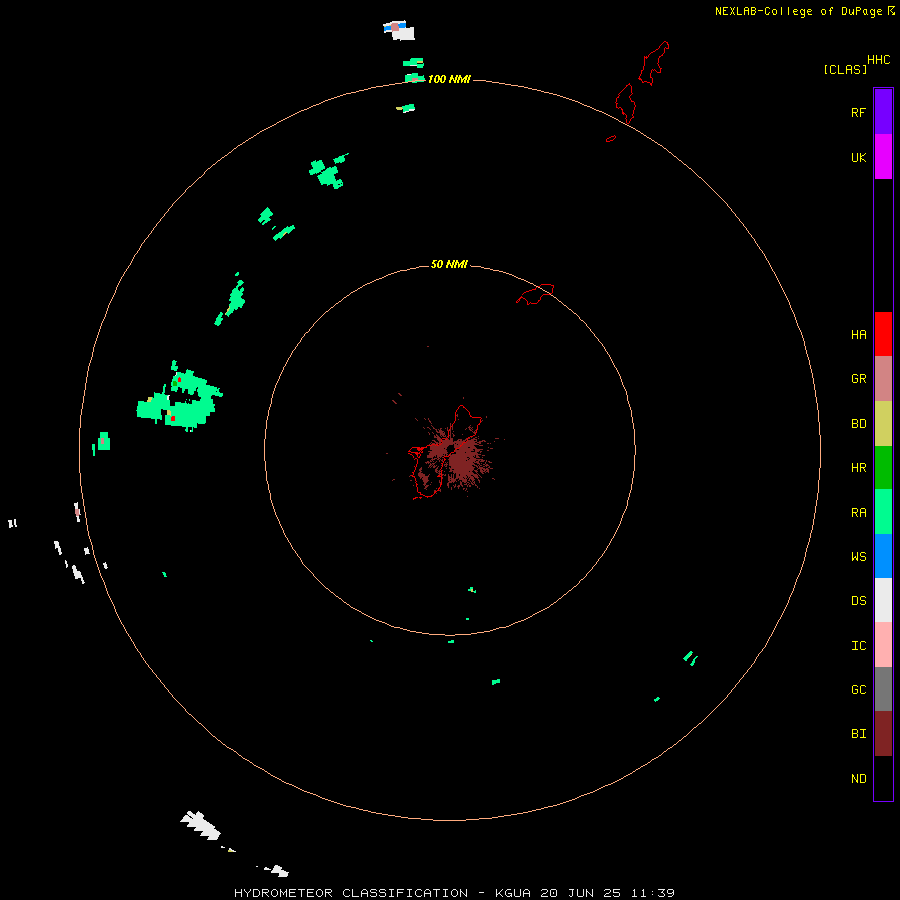Click the GC legend label
The height and width of the screenshot is (900, 900).
tap(858, 690)
